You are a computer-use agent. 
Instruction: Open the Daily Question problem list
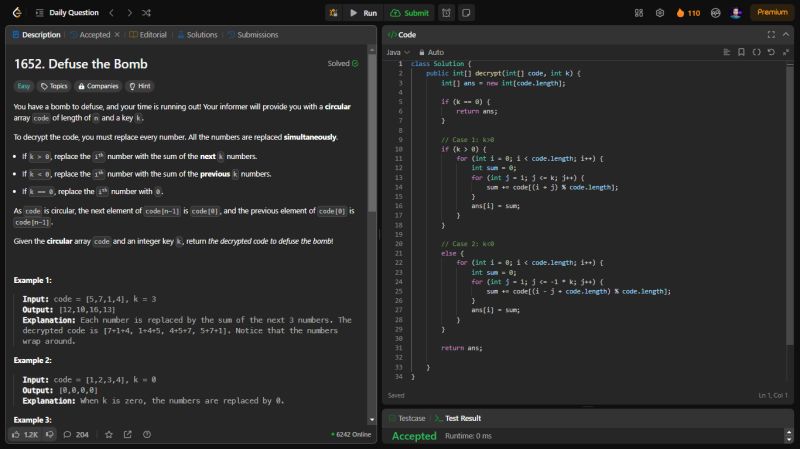click(67, 13)
